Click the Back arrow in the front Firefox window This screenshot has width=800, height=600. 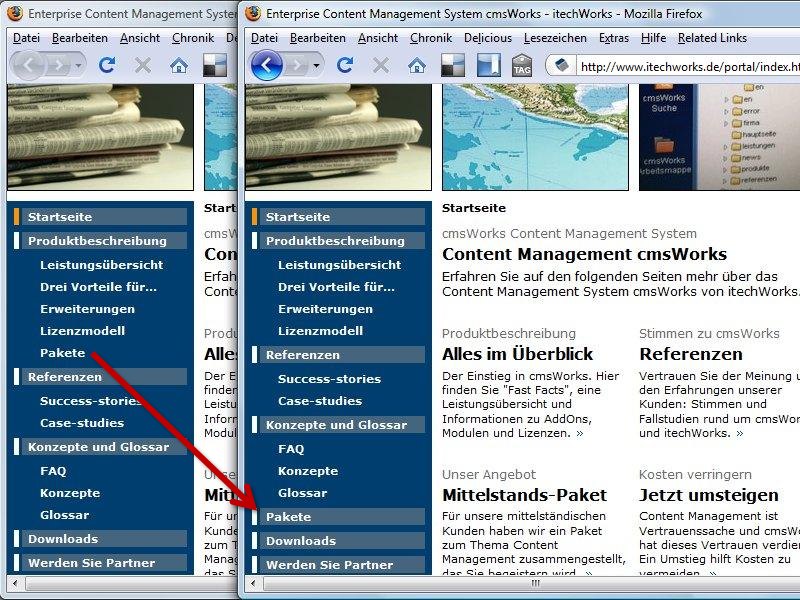click(x=266, y=65)
